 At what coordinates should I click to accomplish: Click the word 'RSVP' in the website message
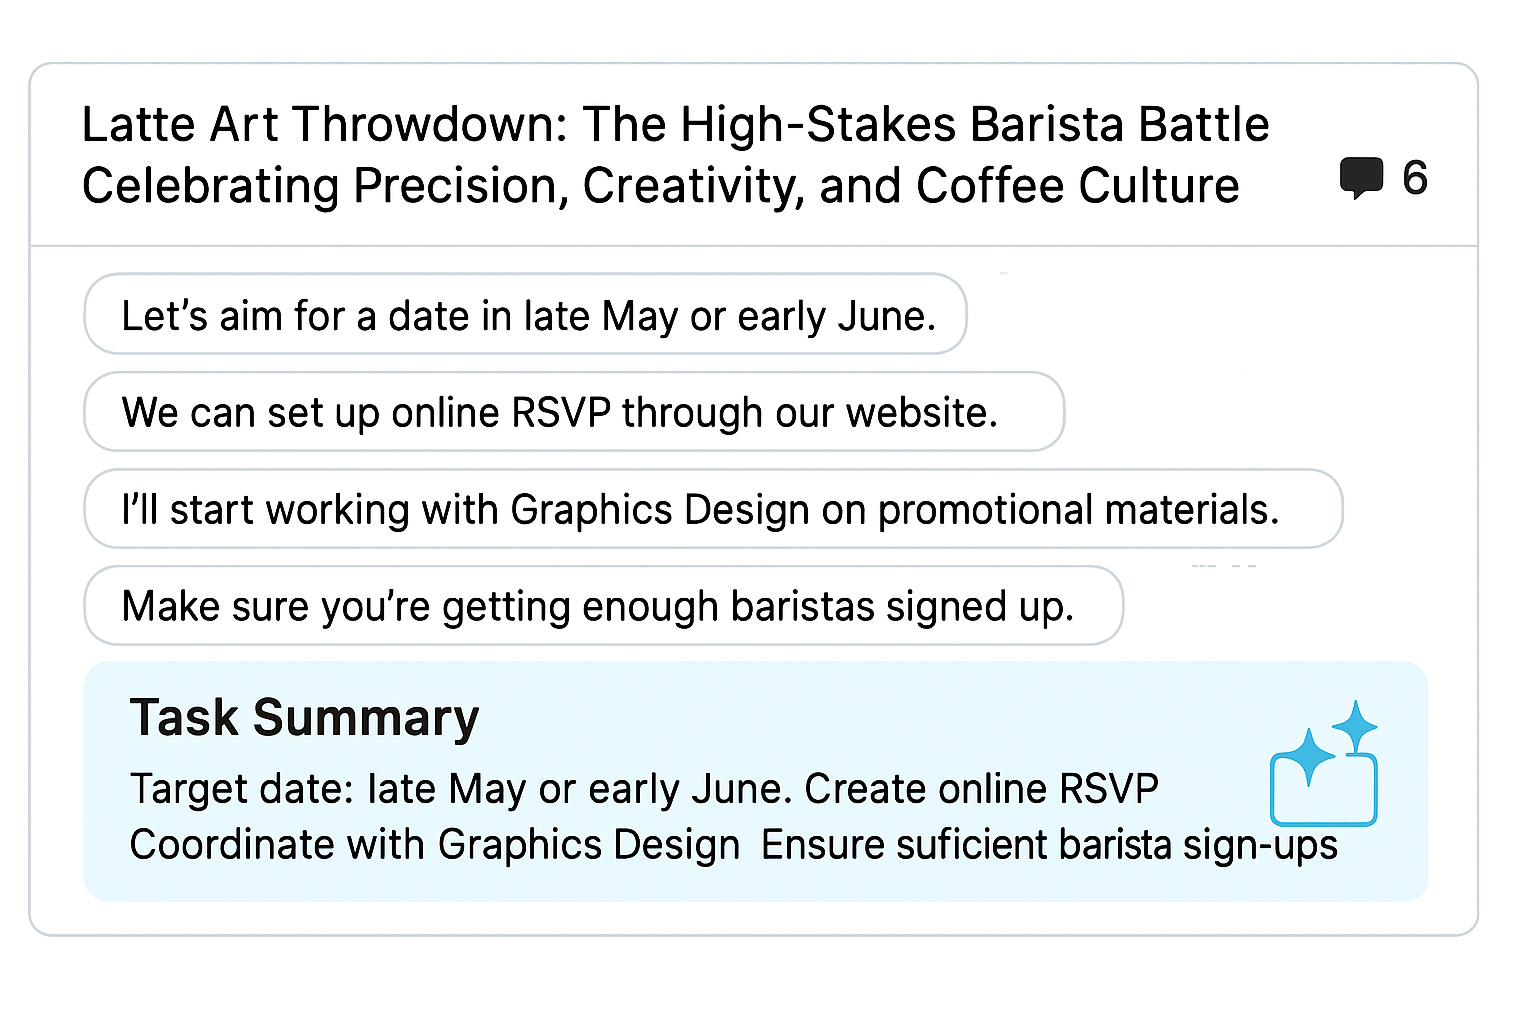(560, 412)
